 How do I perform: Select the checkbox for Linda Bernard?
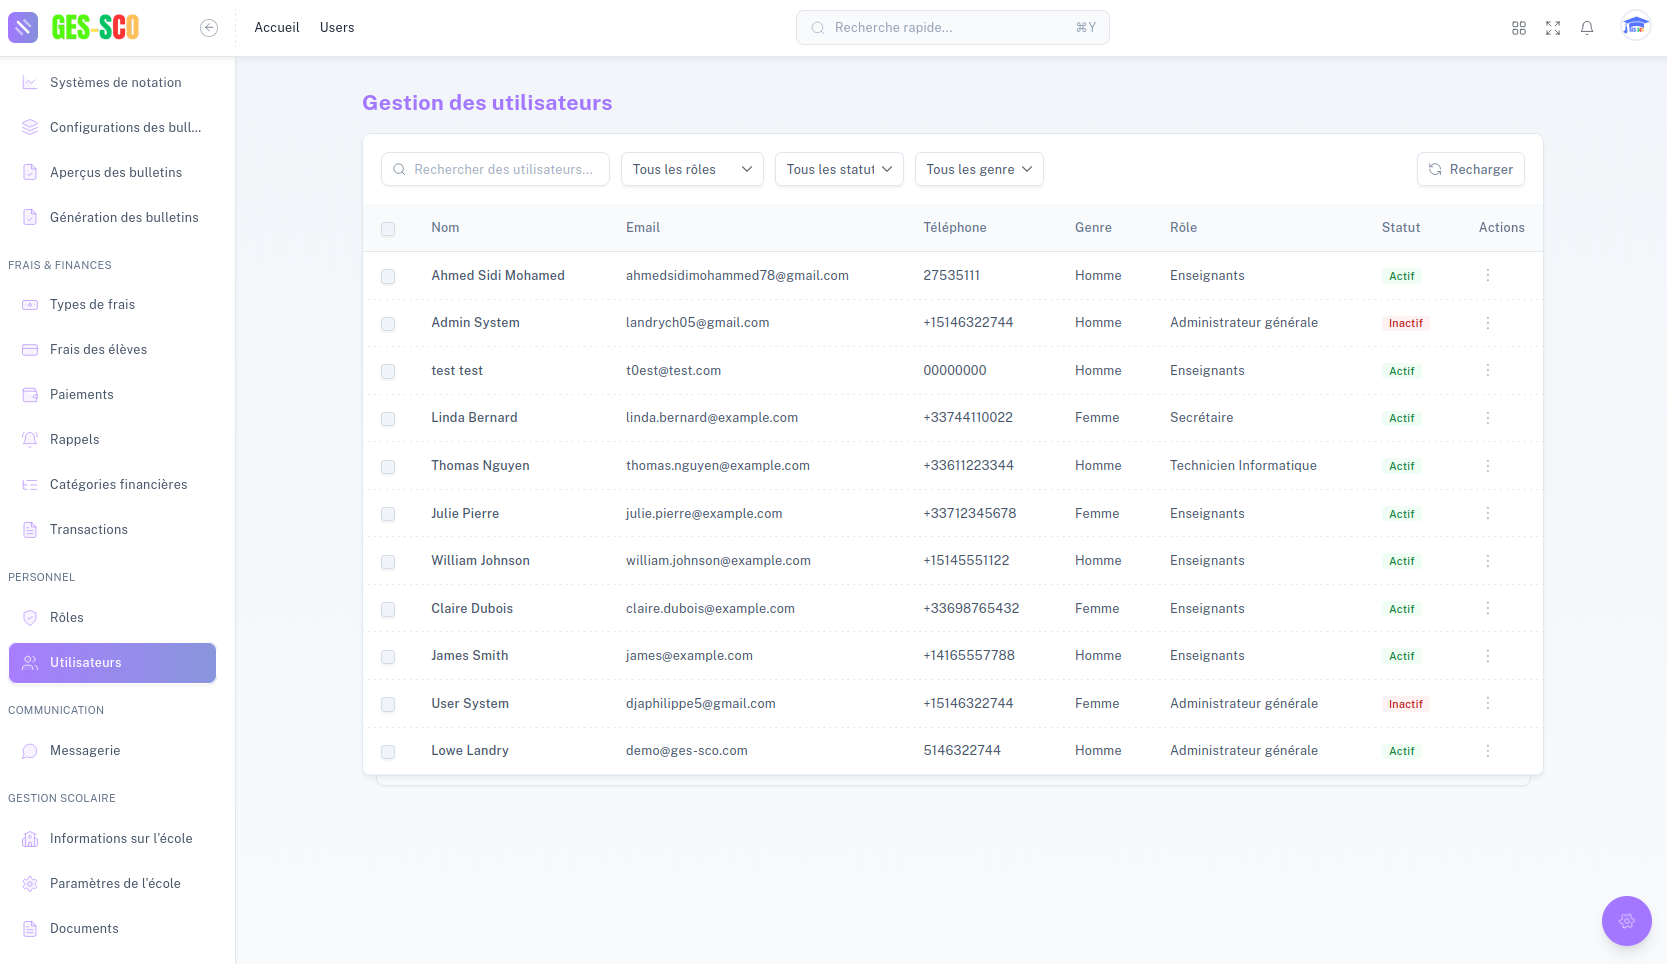(x=388, y=419)
